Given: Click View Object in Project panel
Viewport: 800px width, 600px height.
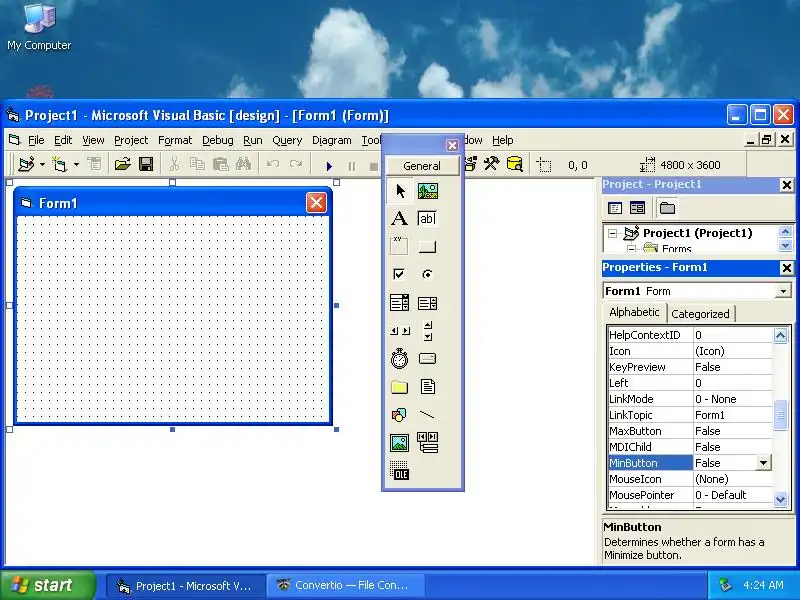Looking at the screenshot, I should (x=637, y=208).
